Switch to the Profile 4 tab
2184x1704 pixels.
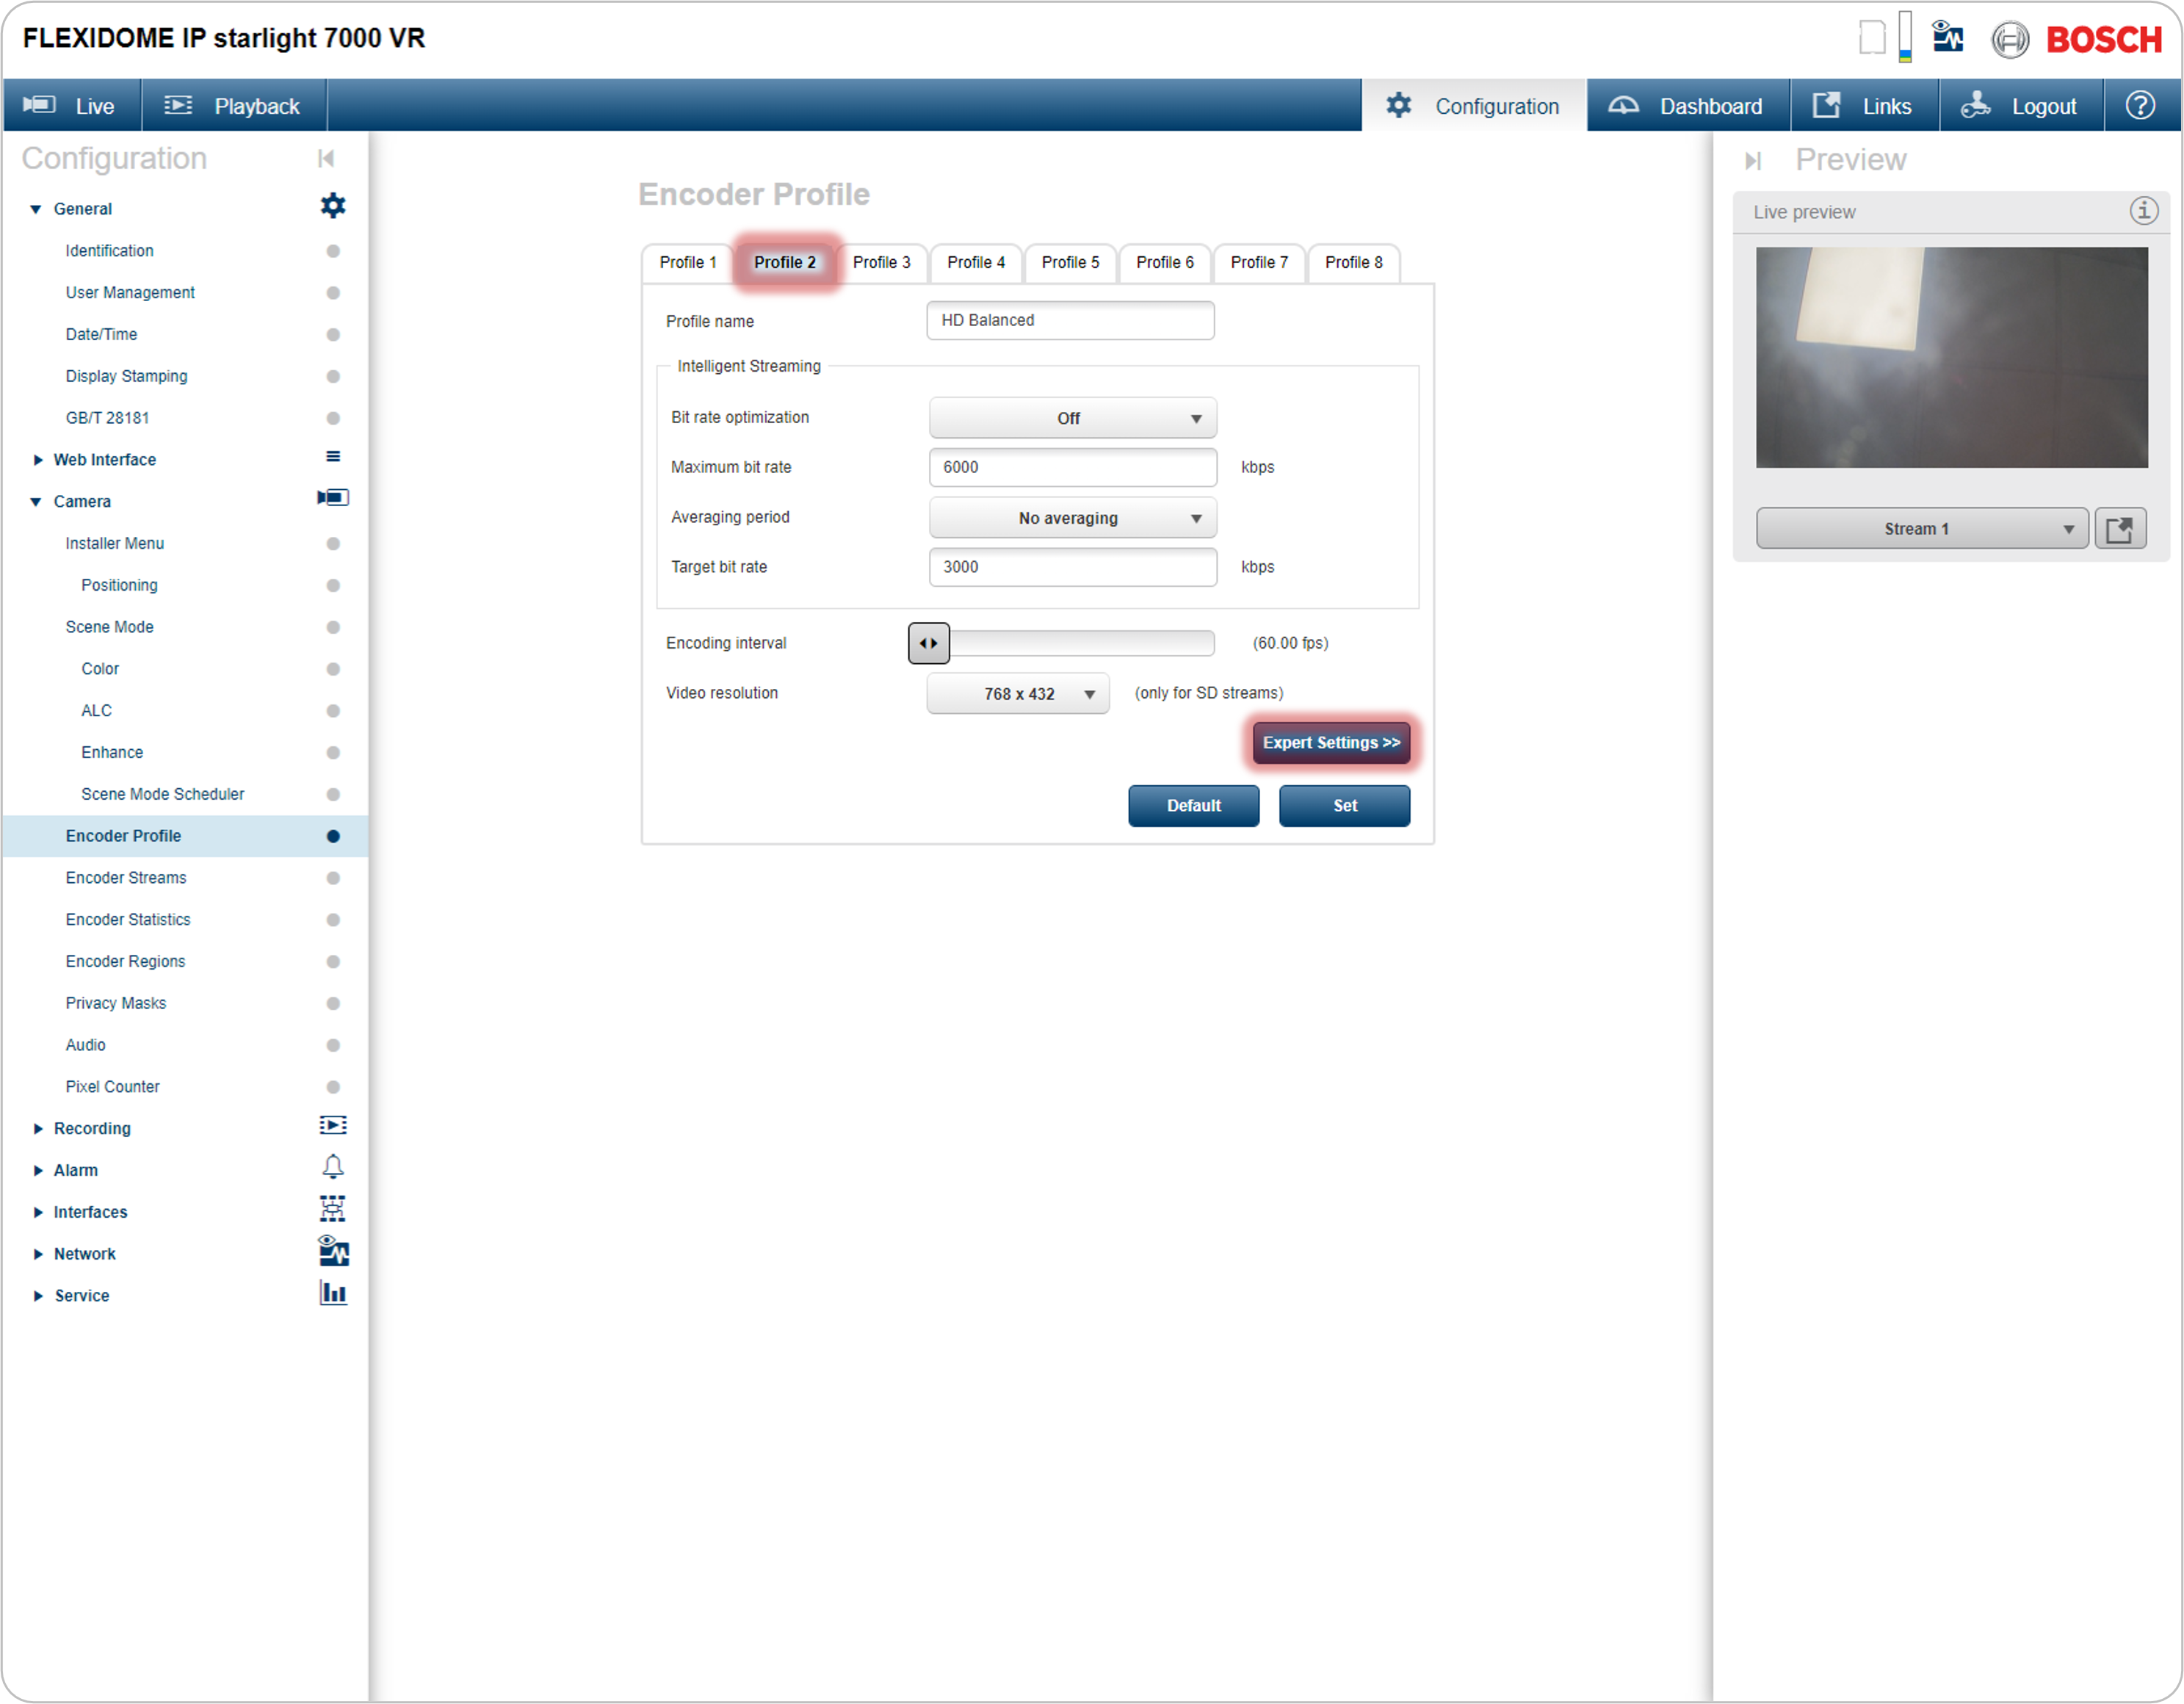[976, 263]
